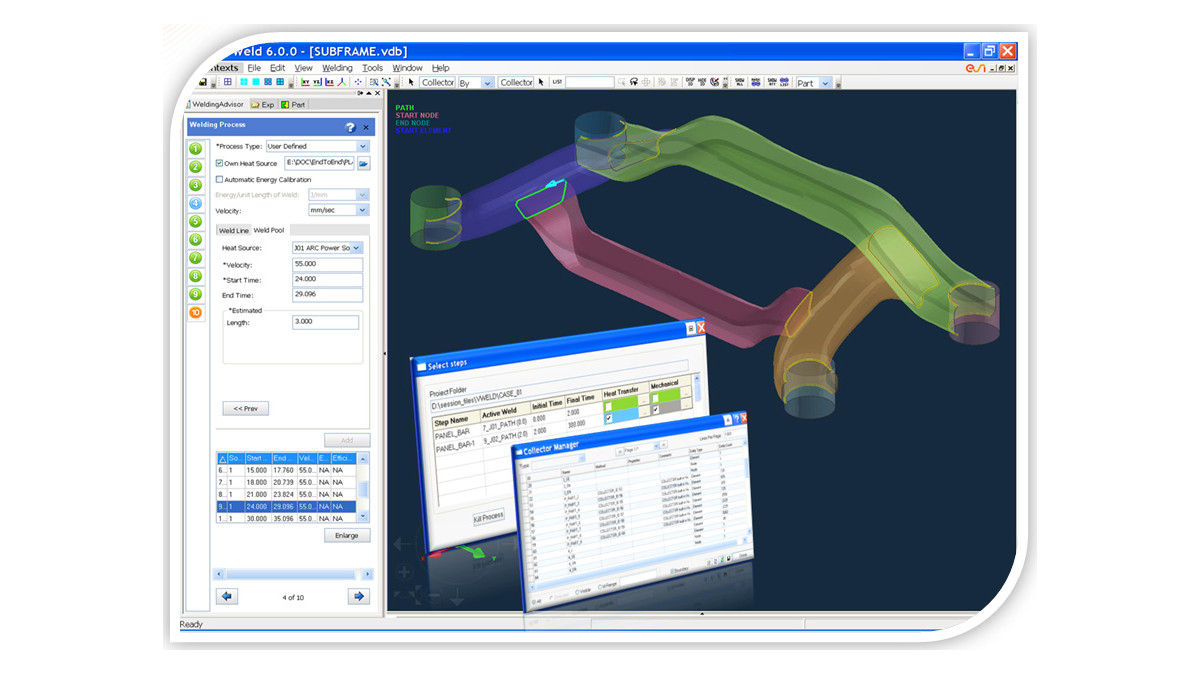1200x675 pixels.
Task: Jump to orange step 10
Action: (x=196, y=312)
